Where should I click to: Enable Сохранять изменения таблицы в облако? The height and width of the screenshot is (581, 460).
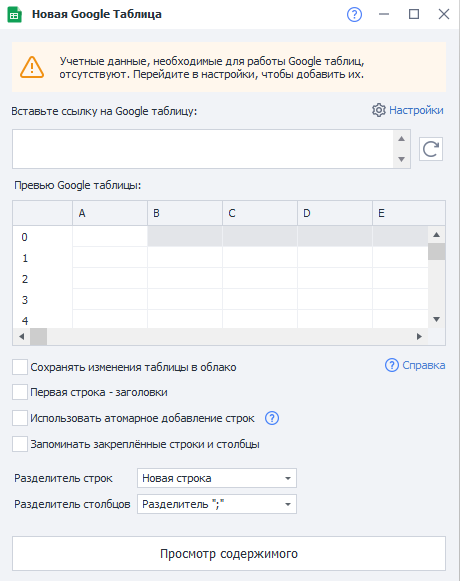20,367
